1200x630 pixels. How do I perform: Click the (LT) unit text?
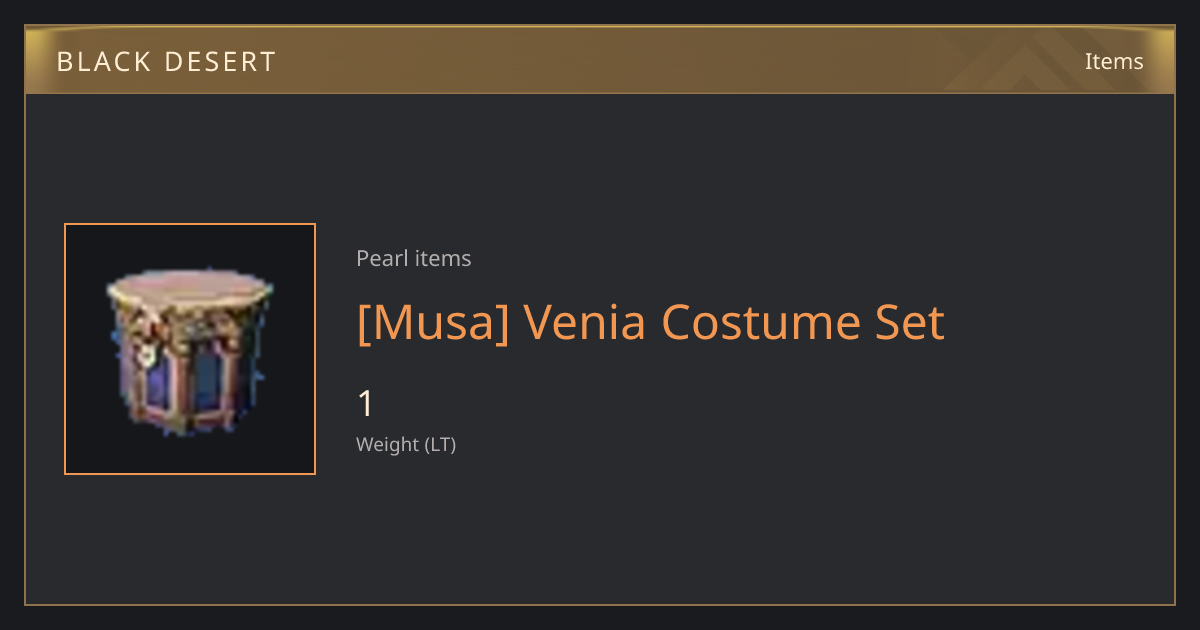tap(440, 445)
